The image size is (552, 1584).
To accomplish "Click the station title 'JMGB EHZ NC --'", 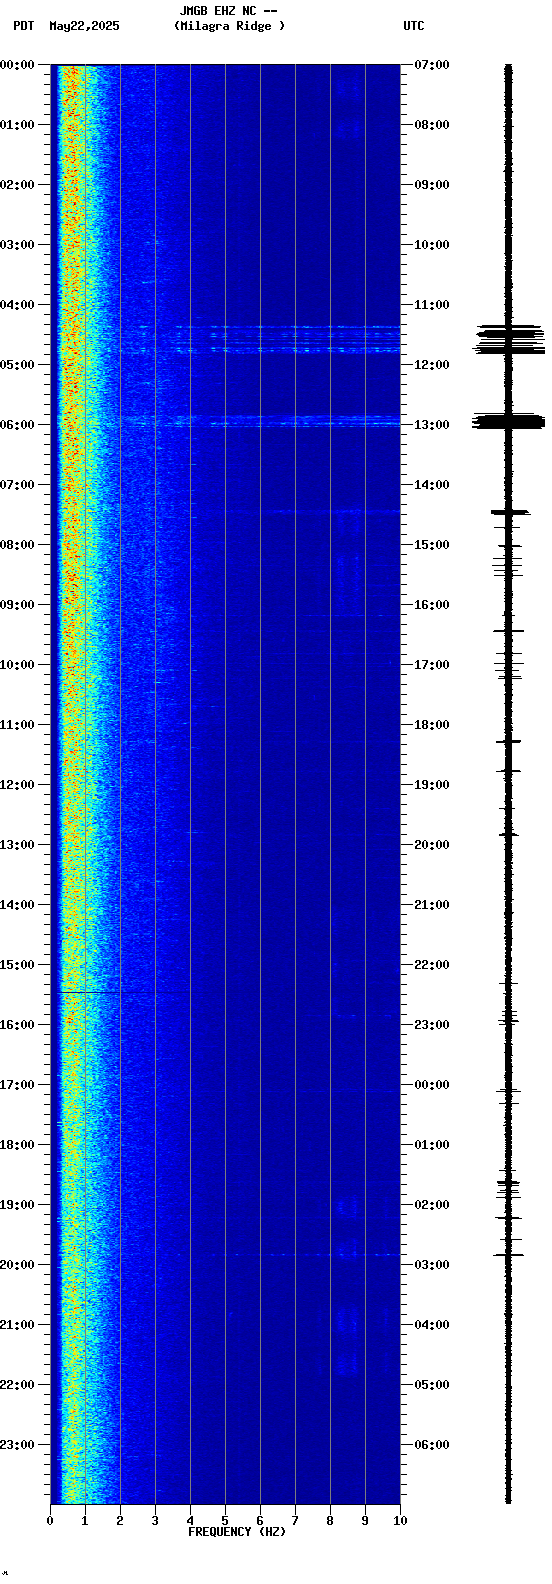I will point(228,11).
